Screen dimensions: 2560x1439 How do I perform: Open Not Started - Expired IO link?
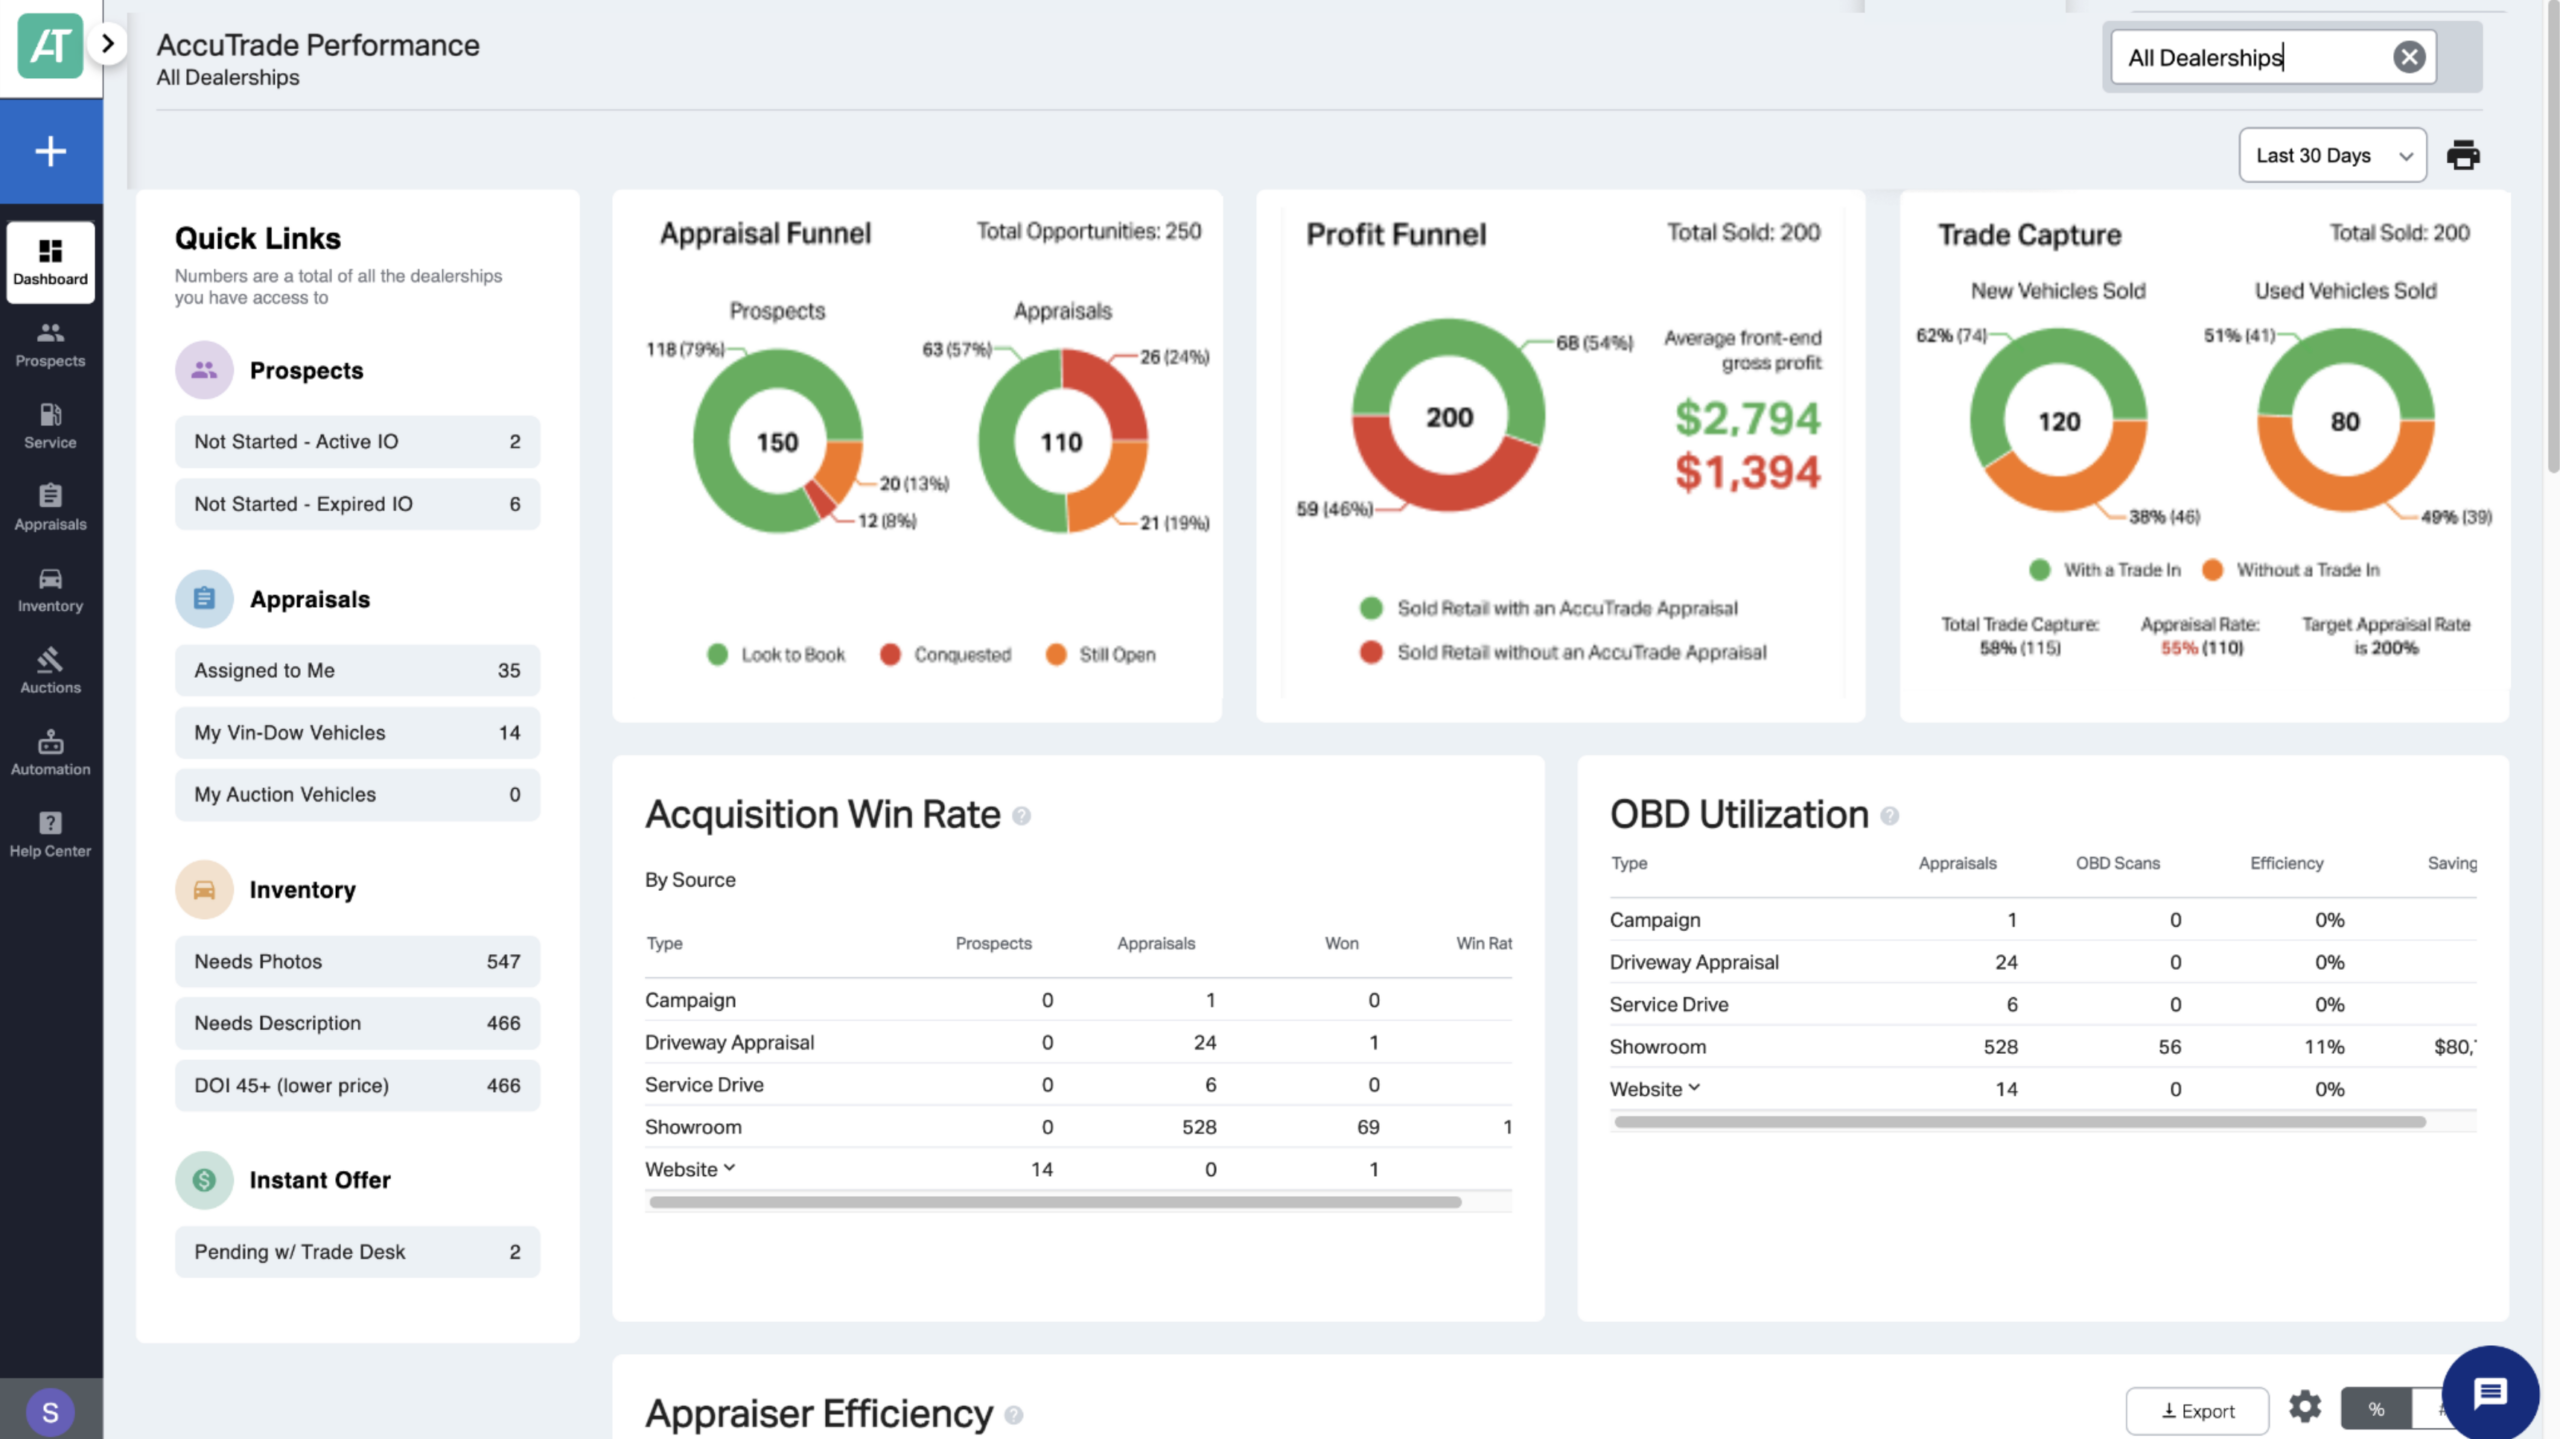tap(357, 504)
